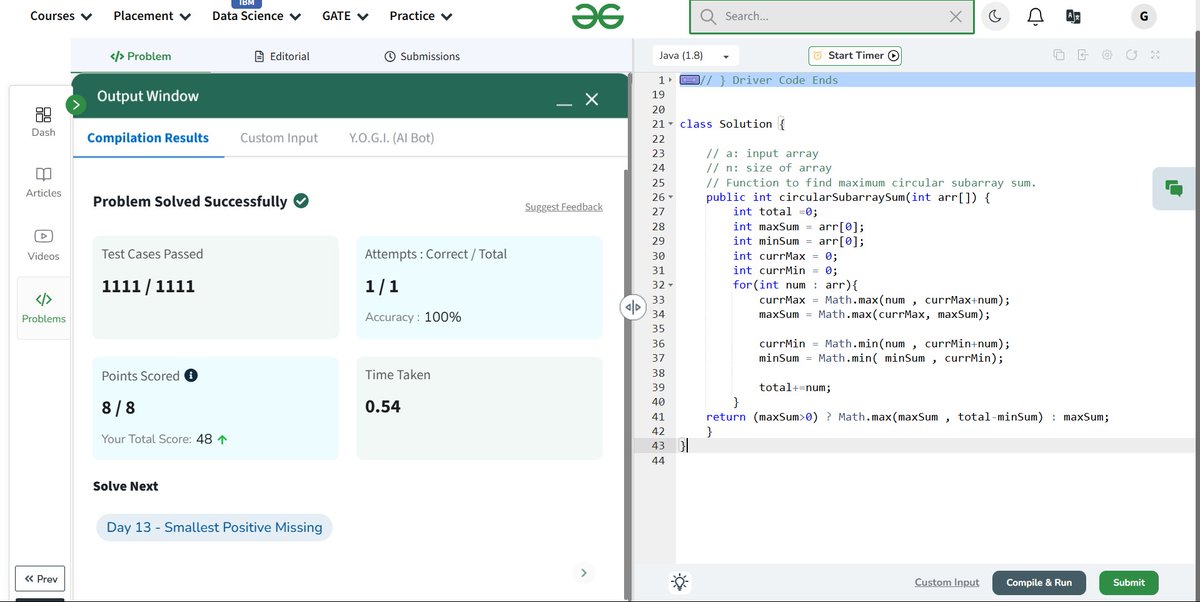Image resolution: width=1200 pixels, height=602 pixels.
Task: Open the Java (1.8) language dropdown
Action: 696,56
